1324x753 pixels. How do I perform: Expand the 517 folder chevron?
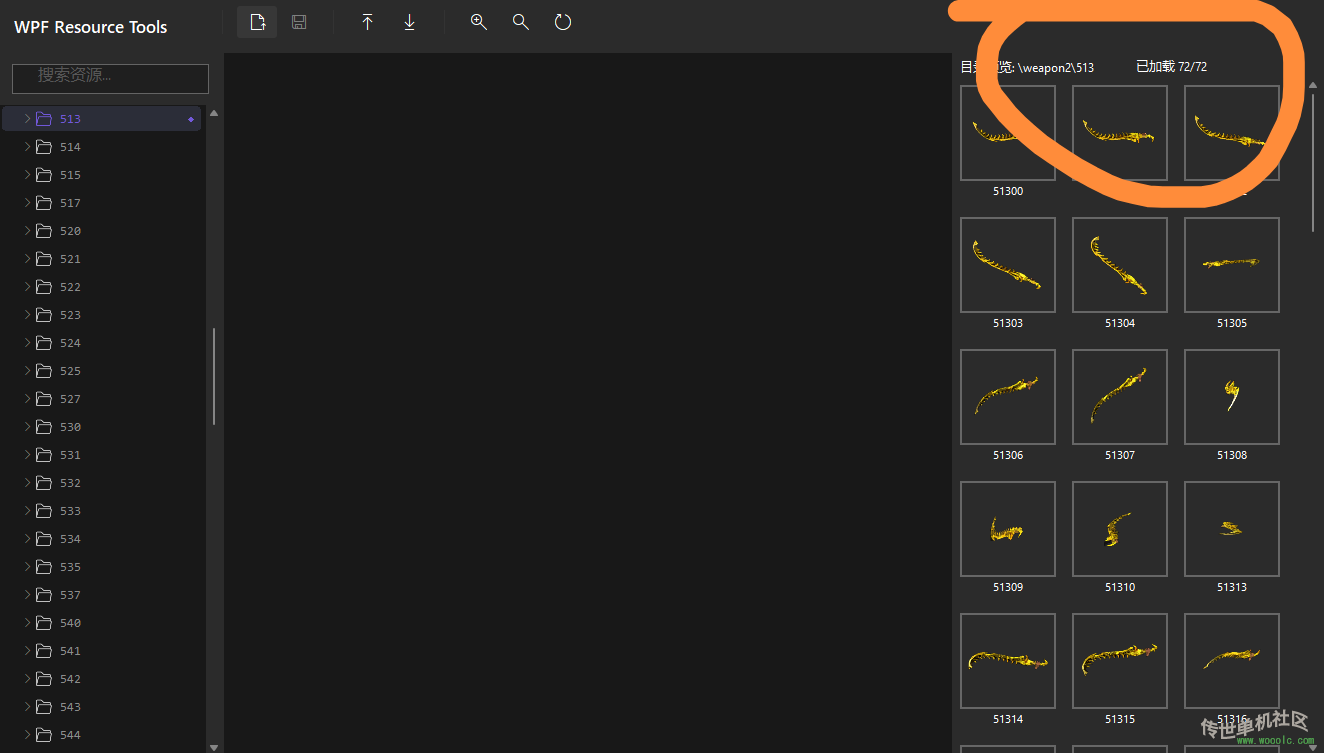coord(27,203)
